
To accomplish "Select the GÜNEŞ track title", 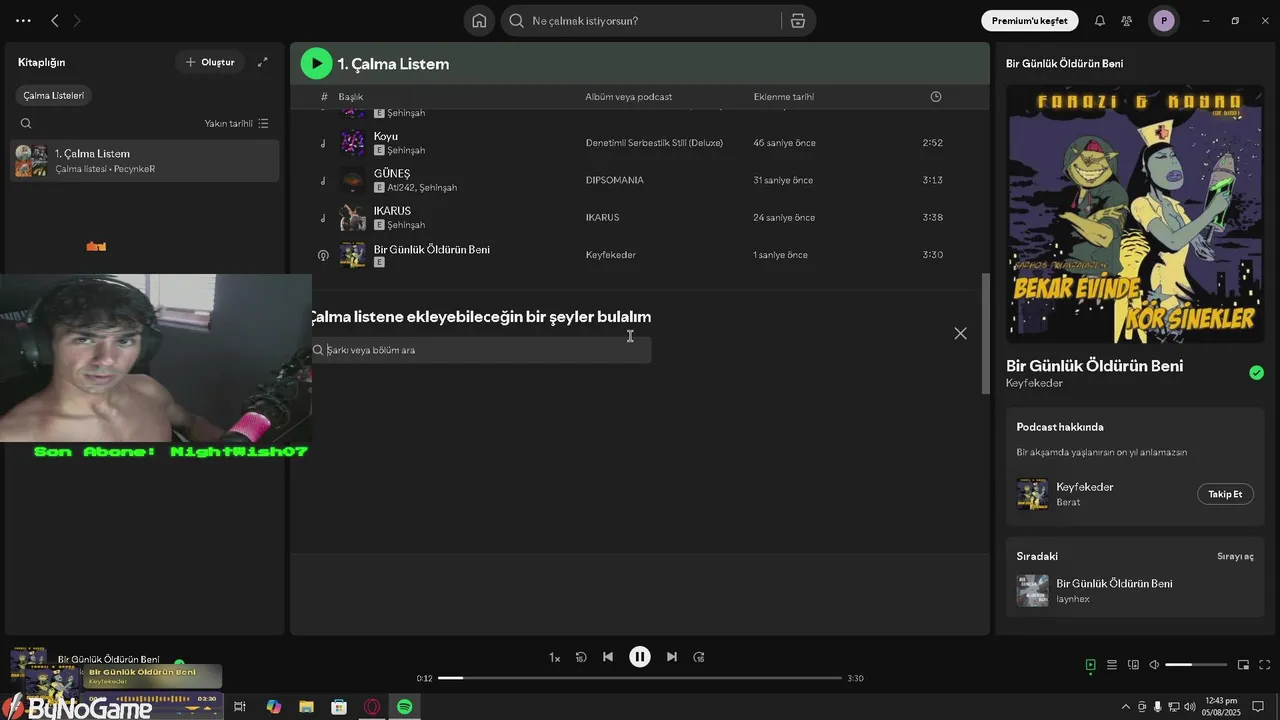I will (392, 174).
